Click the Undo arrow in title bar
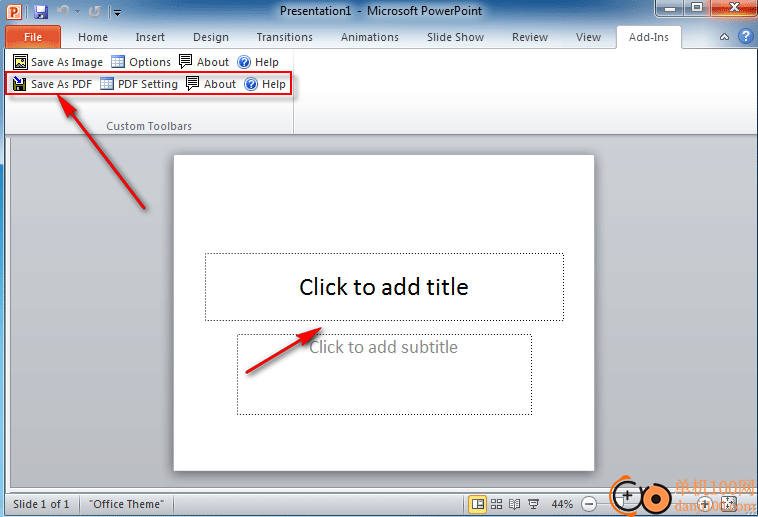 [x=63, y=11]
